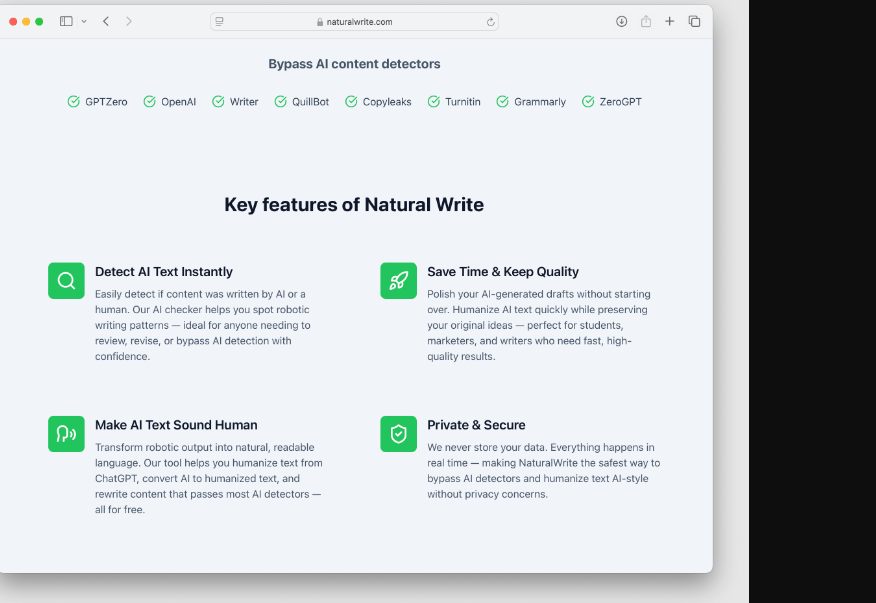Click the "Save Time & Keep Quality" title

click(503, 272)
